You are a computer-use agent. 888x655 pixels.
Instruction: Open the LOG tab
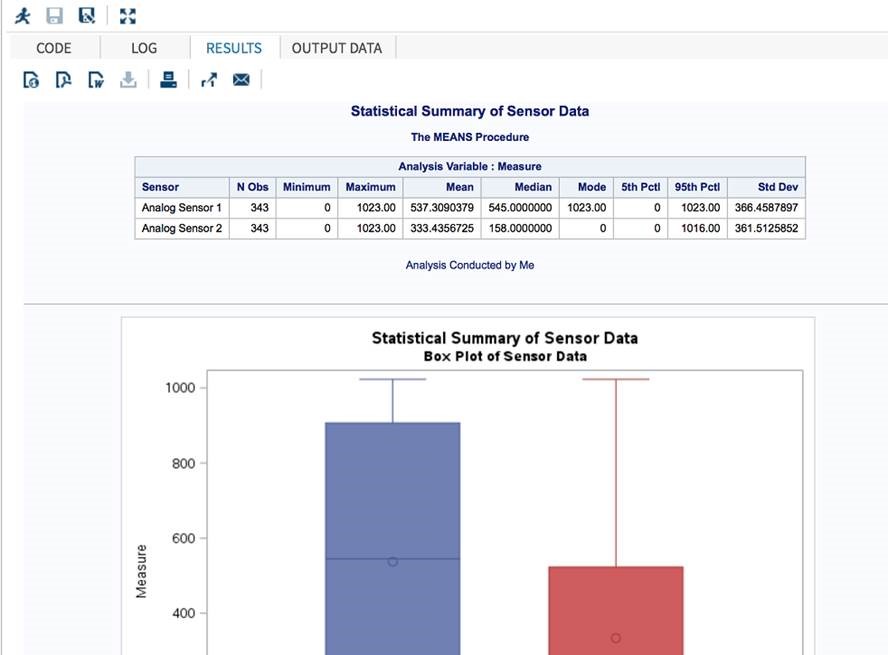[x=144, y=48]
